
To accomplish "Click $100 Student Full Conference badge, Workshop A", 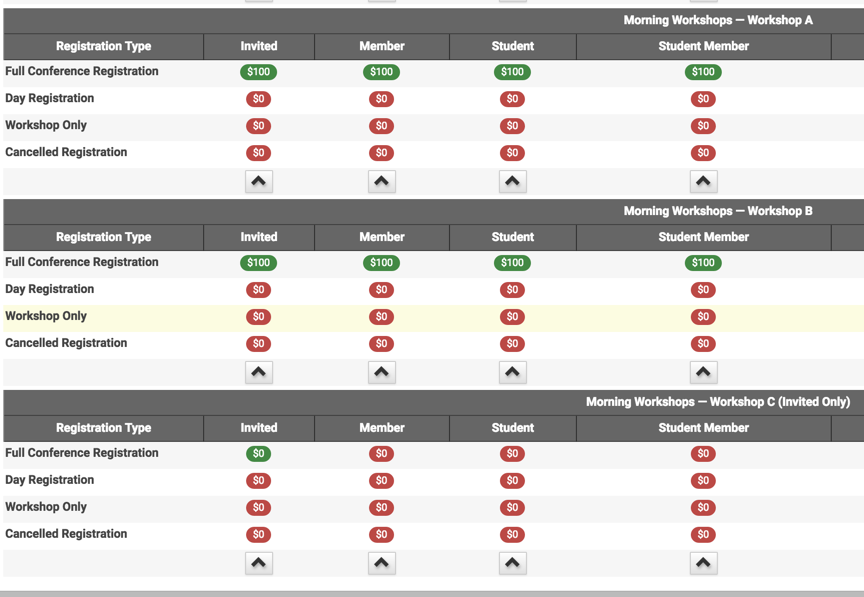I will coord(512,72).
